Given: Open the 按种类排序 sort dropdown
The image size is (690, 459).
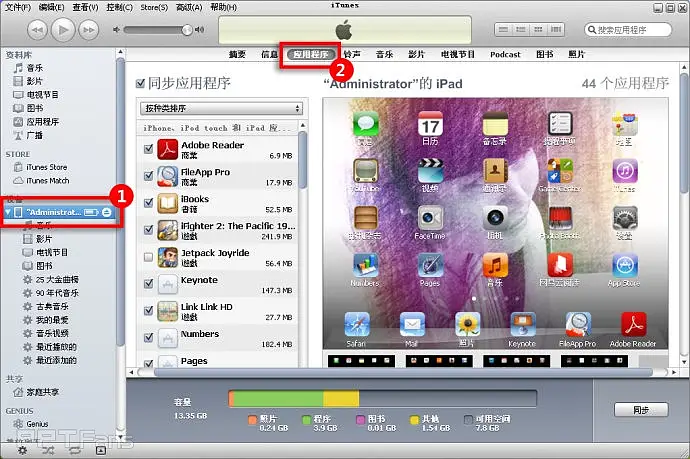Looking at the screenshot, I should tap(221, 108).
